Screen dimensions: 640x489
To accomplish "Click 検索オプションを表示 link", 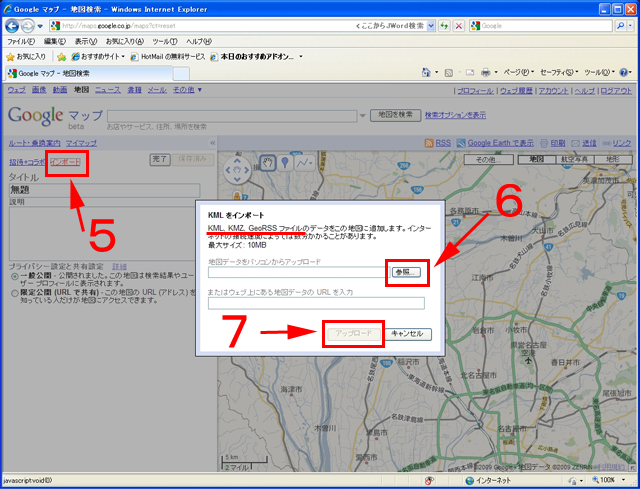I will (456, 115).
